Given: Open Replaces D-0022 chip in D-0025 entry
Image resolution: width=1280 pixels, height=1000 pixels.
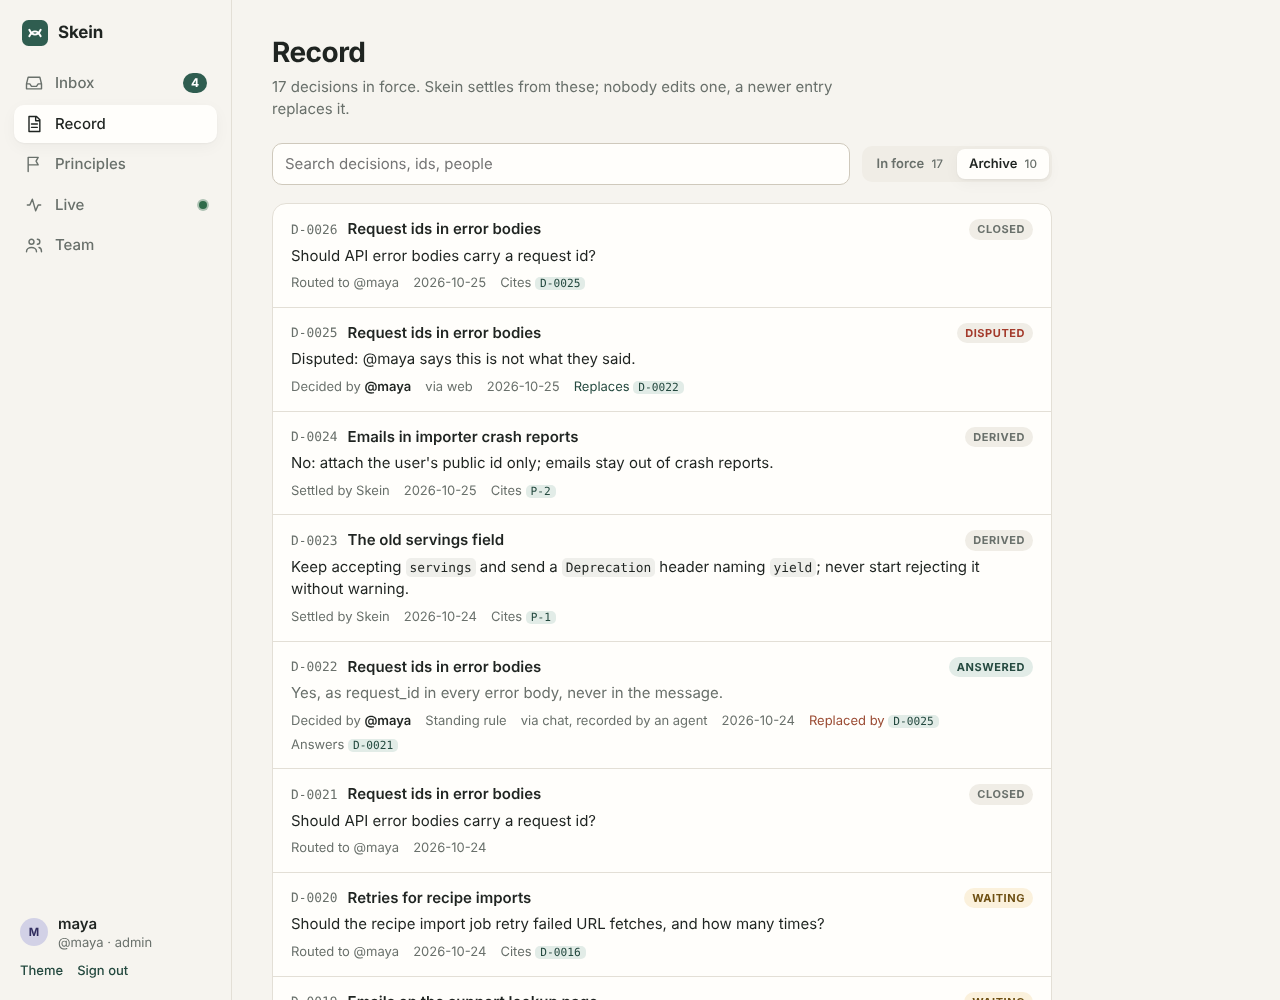Looking at the screenshot, I should tap(659, 387).
